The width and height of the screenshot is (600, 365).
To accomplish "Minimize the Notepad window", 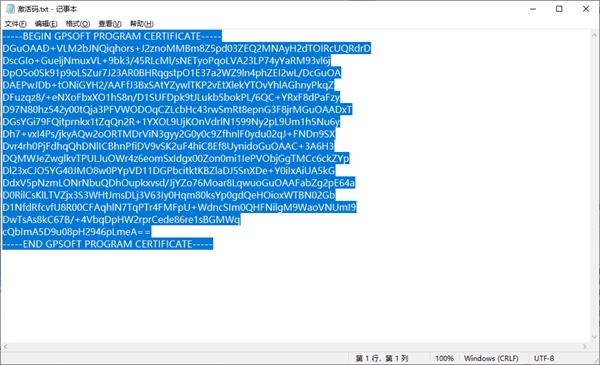I will tap(533, 9).
